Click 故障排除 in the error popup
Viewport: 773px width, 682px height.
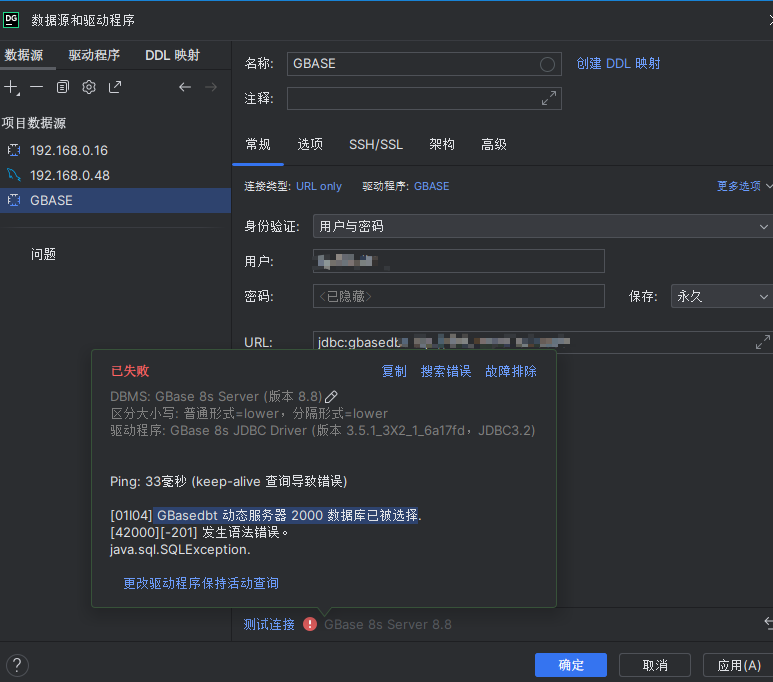click(511, 371)
